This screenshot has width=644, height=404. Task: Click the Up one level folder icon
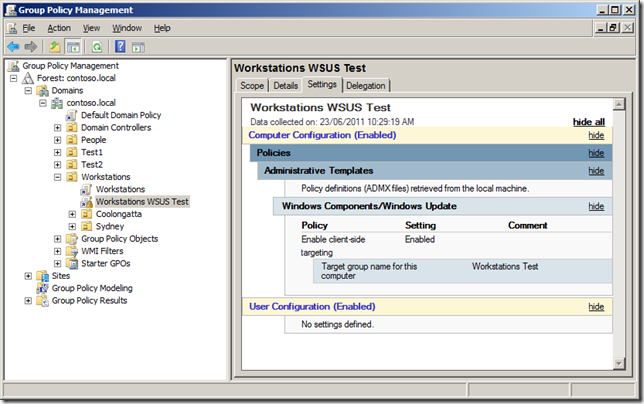pos(54,46)
